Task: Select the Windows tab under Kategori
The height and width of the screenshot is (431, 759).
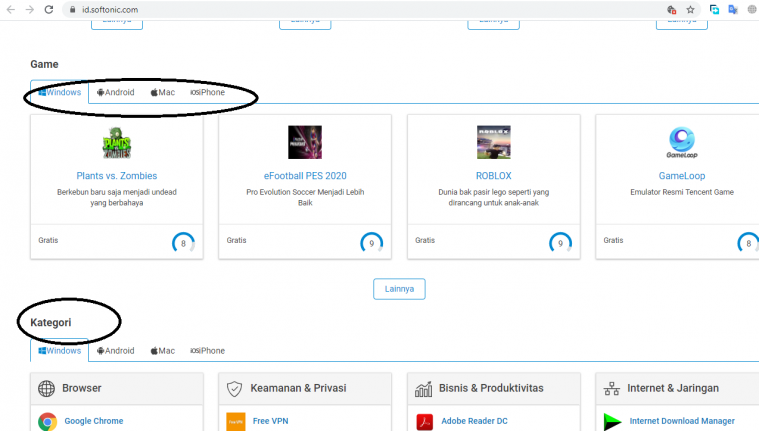Action: pyautogui.click(x=60, y=351)
